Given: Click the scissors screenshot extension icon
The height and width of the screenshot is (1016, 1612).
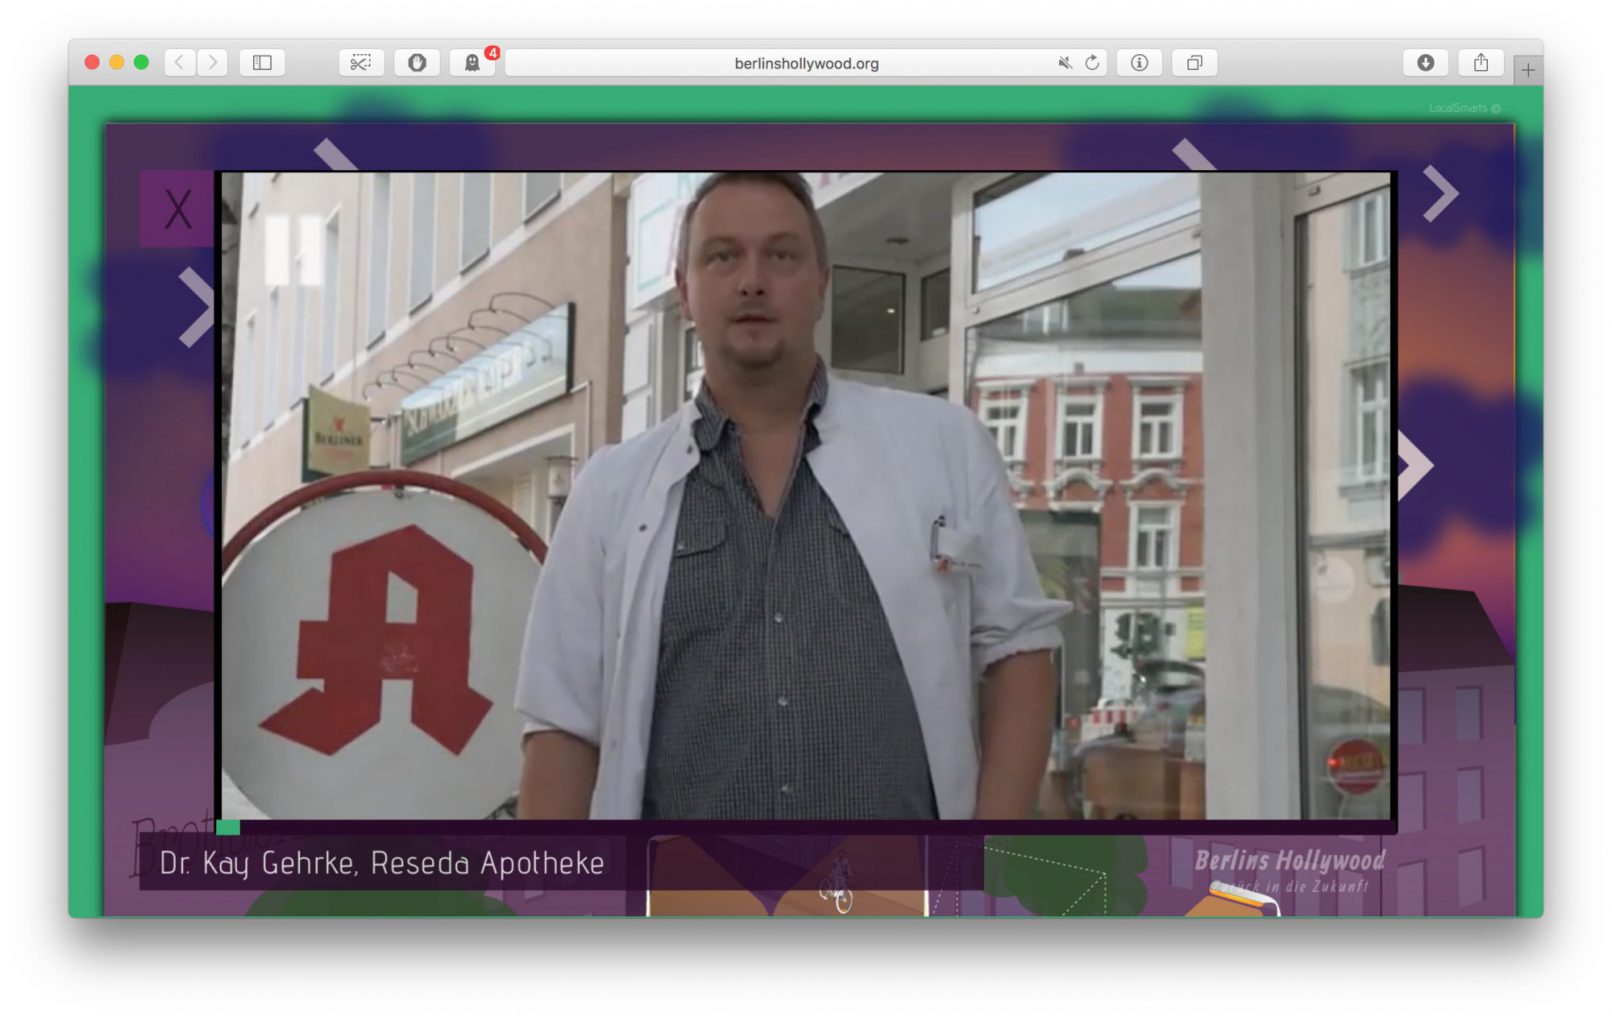Looking at the screenshot, I should [x=361, y=63].
